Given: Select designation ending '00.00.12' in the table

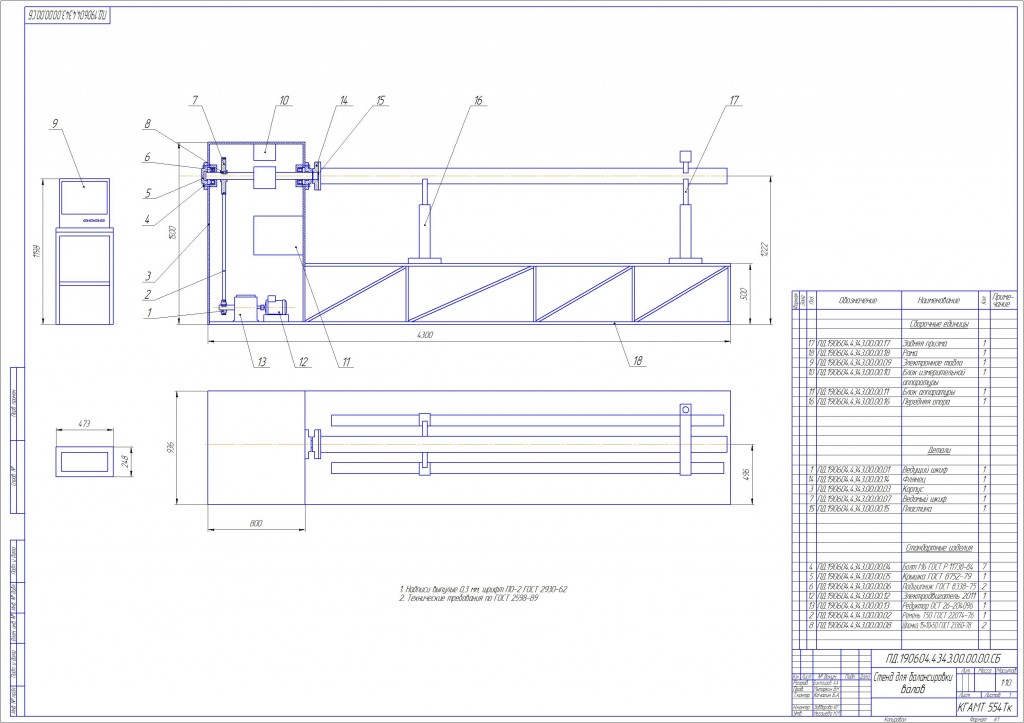Looking at the screenshot, I should coord(854,596).
